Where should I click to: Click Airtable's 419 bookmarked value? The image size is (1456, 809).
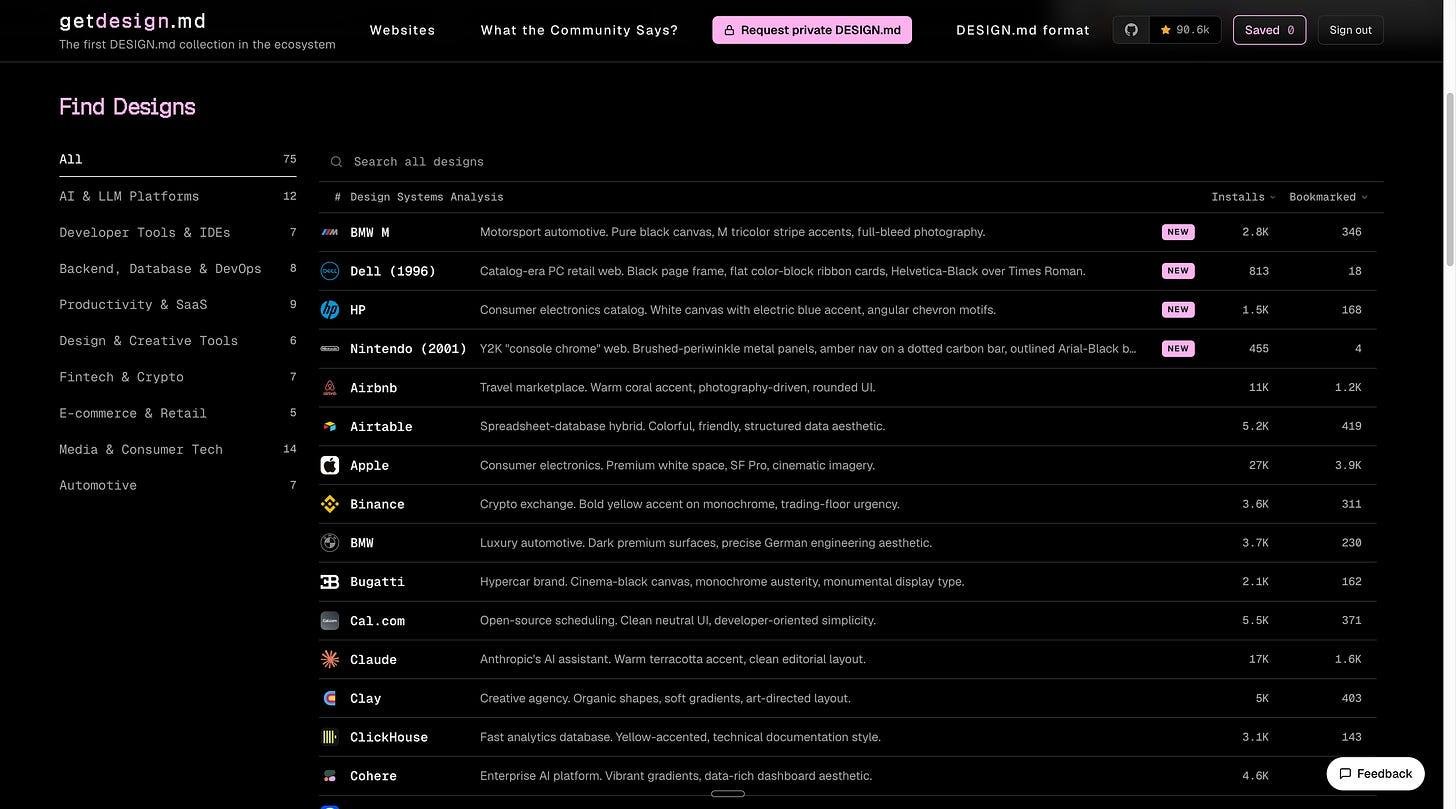[1351, 427]
